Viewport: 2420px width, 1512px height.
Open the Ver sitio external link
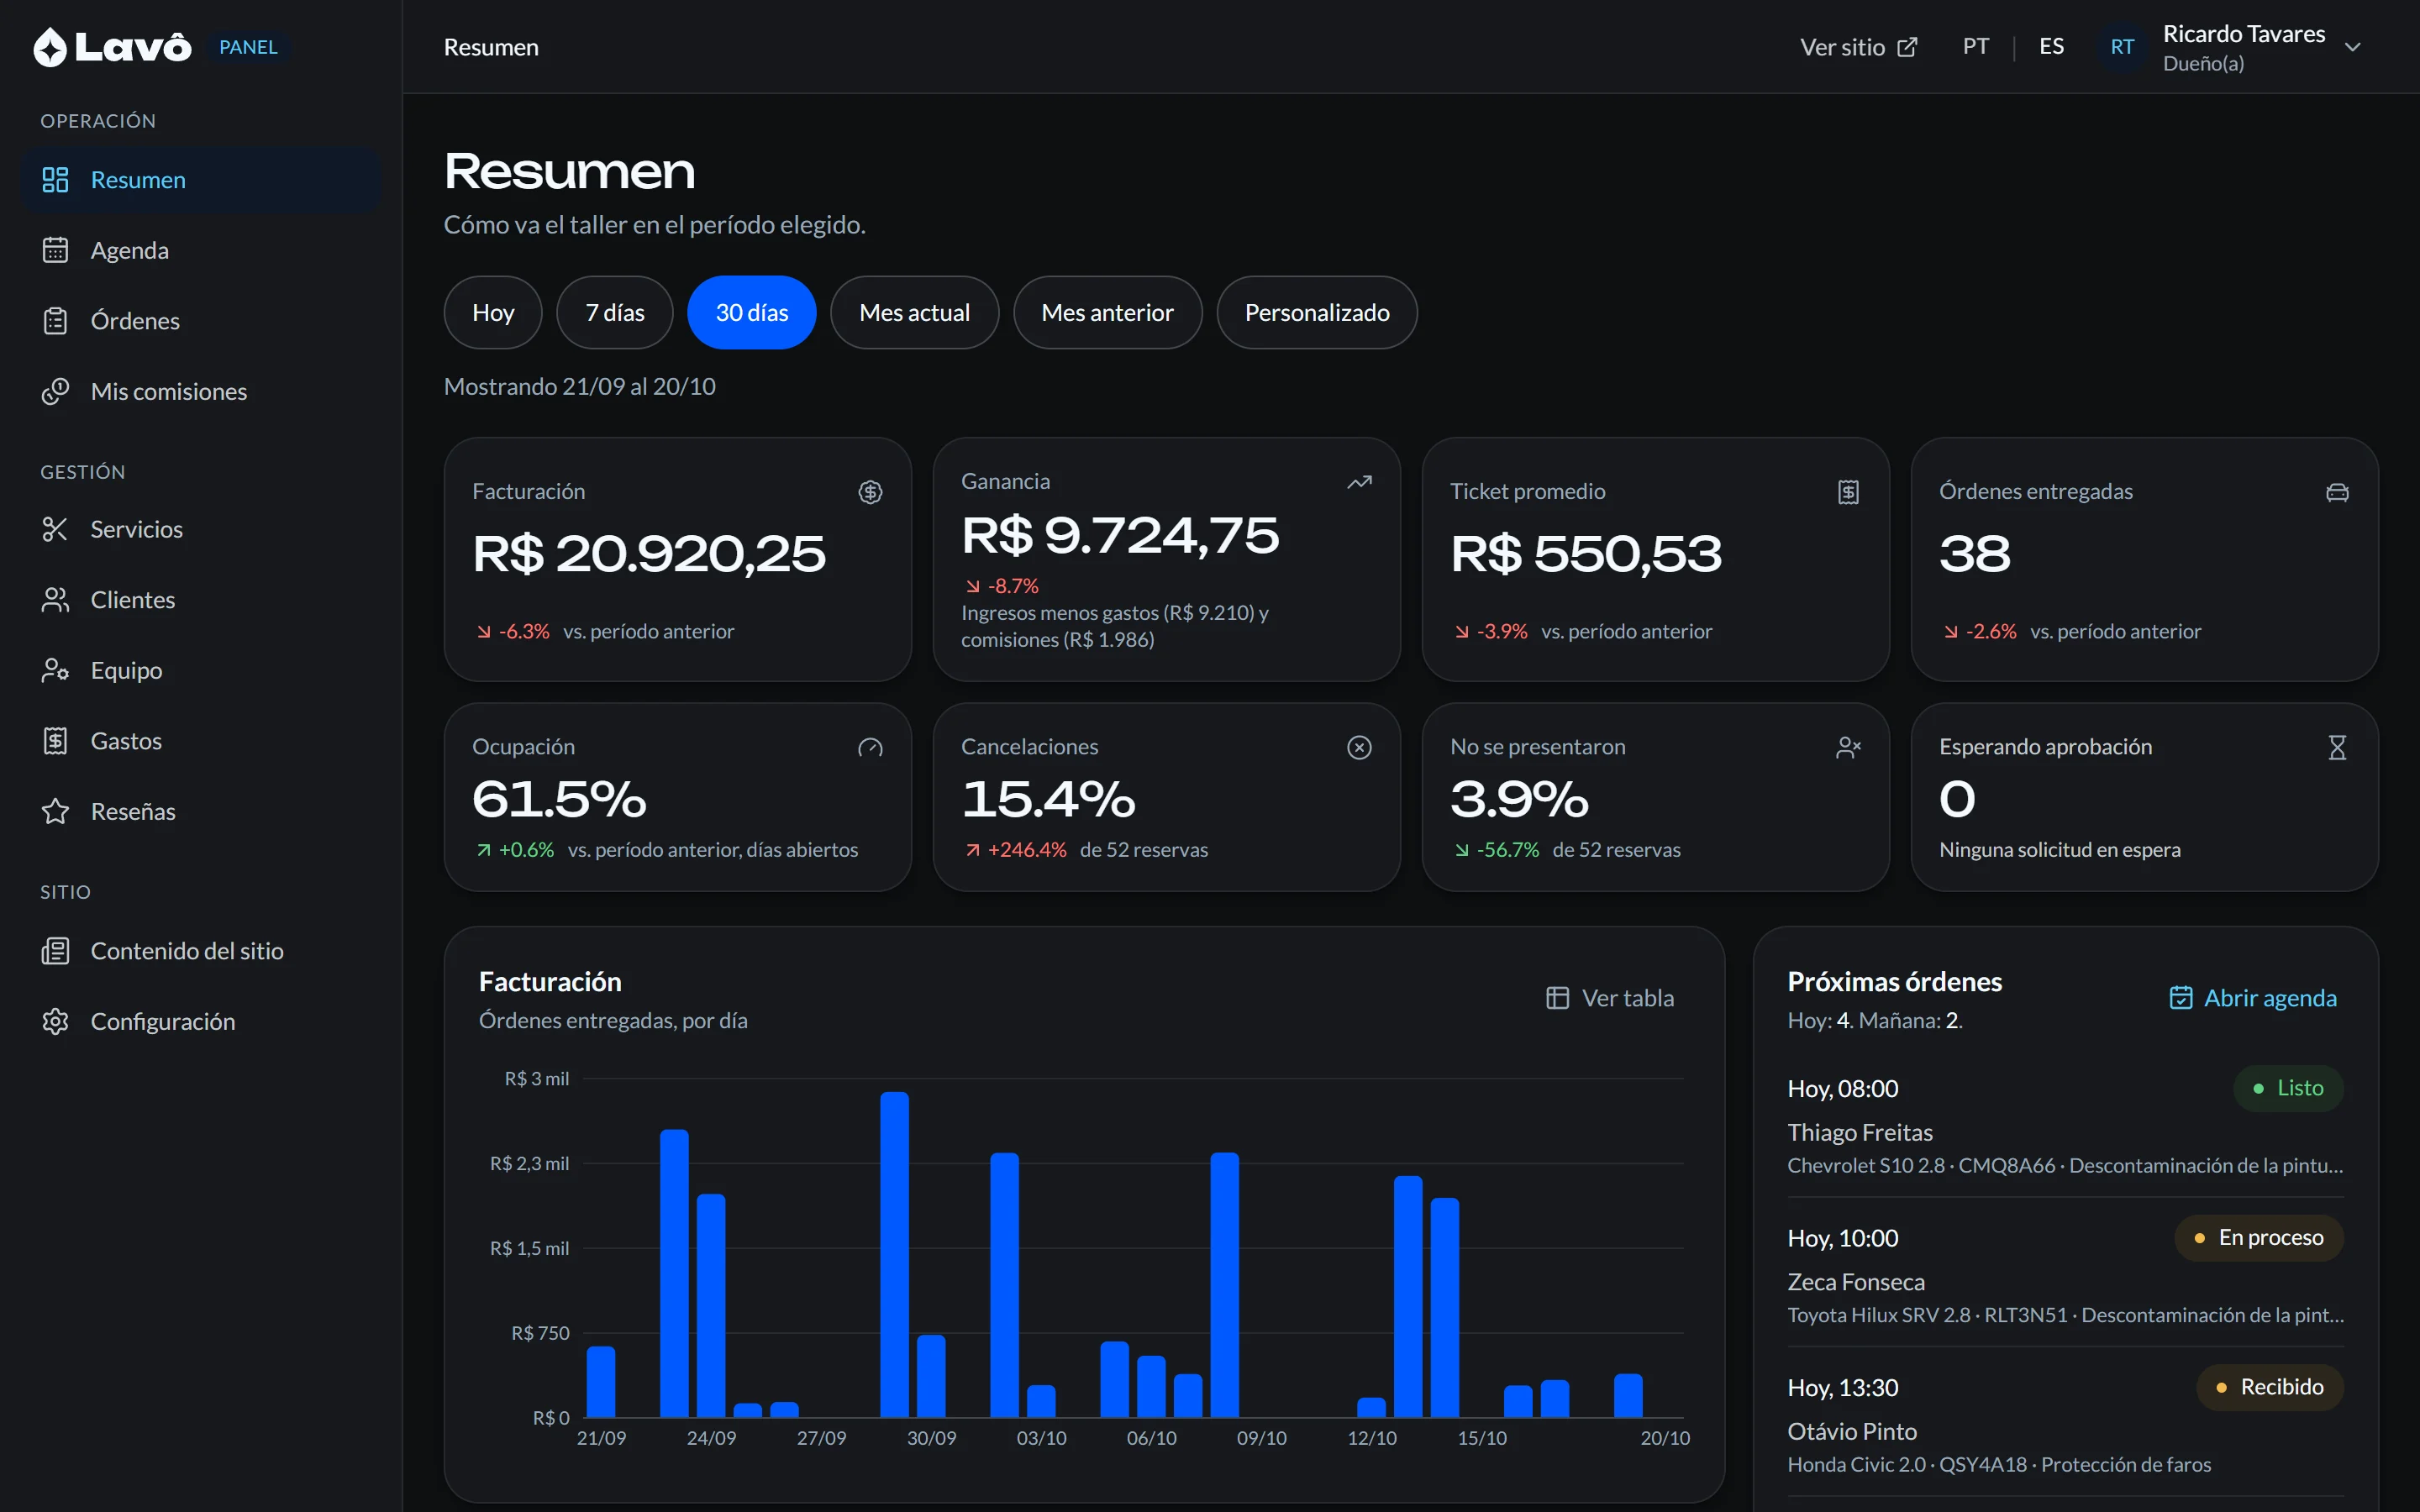click(1858, 47)
